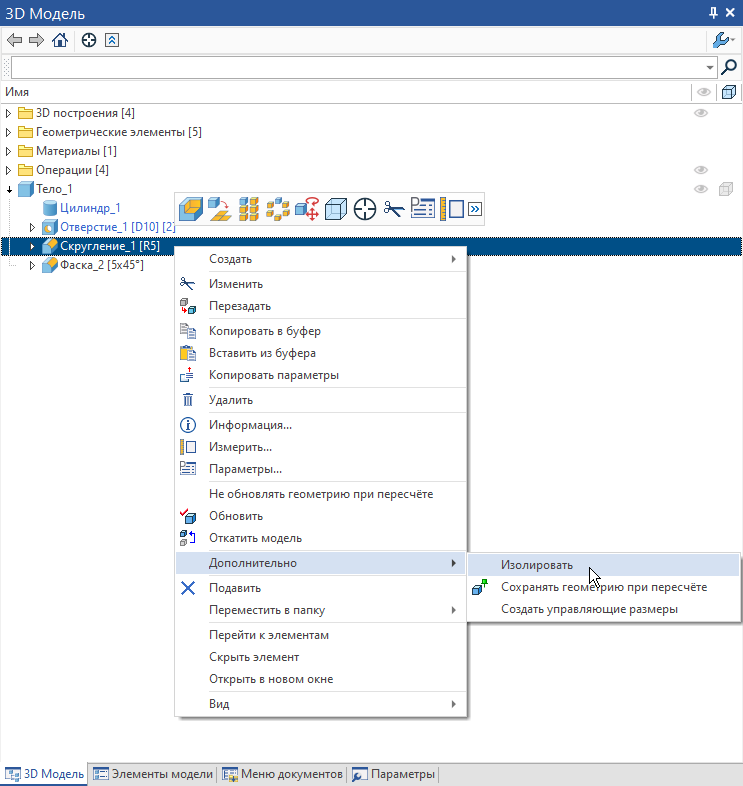This screenshot has width=743, height=786.
Task: Click the home icon in the navigation toolbar
Action: pos(60,41)
